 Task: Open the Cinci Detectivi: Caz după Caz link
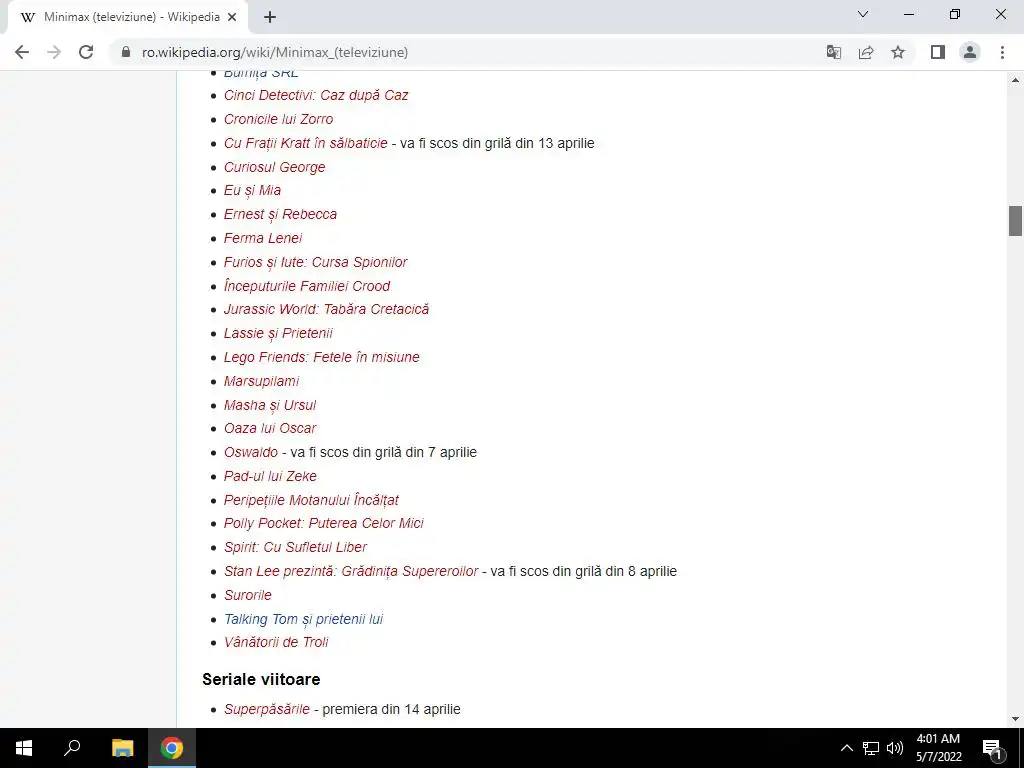pos(316,95)
